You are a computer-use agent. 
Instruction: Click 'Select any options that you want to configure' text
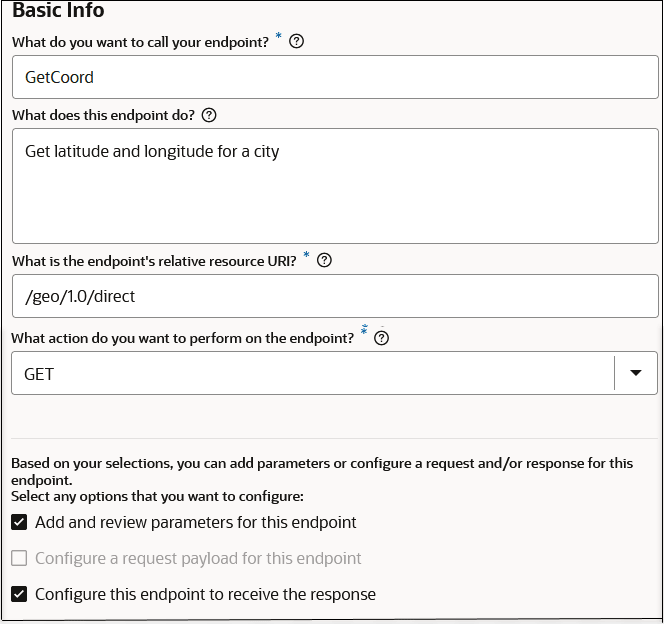click(x=157, y=496)
